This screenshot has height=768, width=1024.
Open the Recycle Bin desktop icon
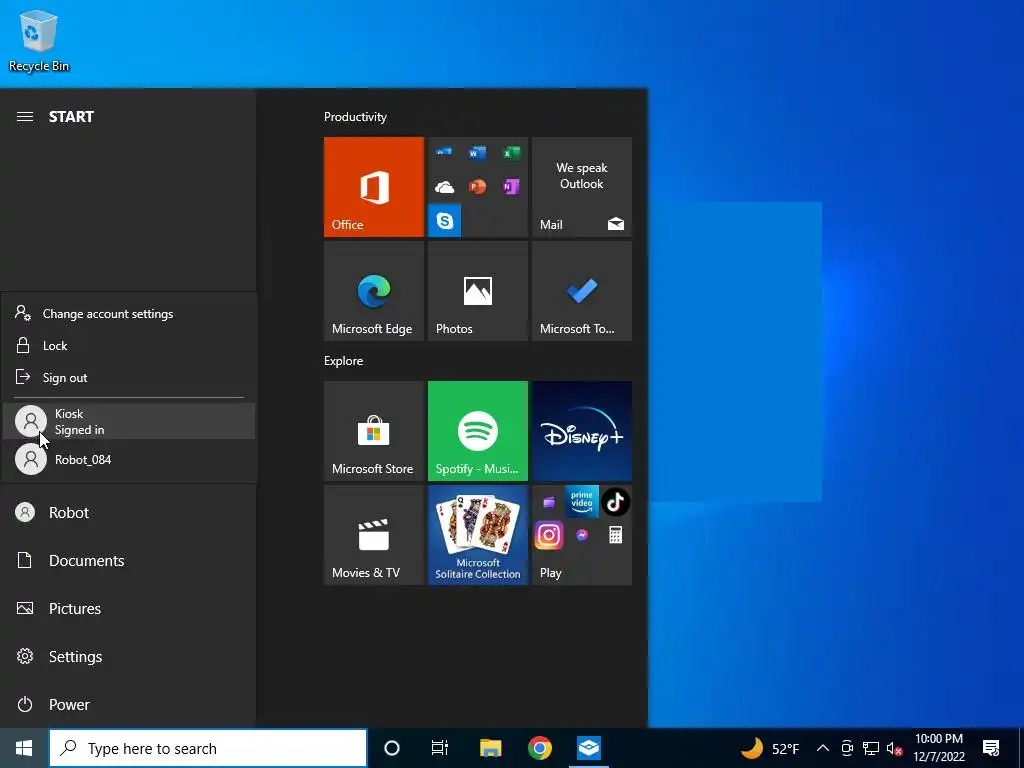coord(39,40)
